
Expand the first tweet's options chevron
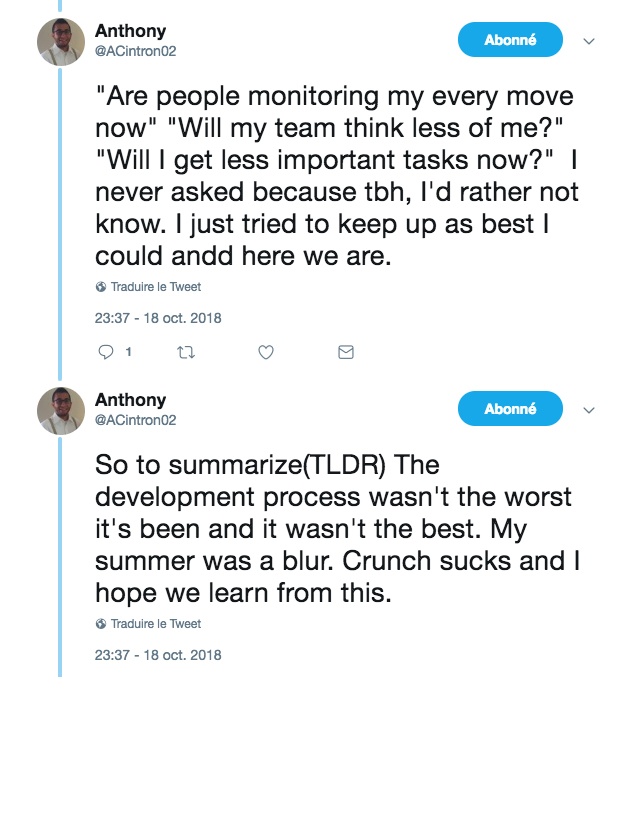pos(589,42)
